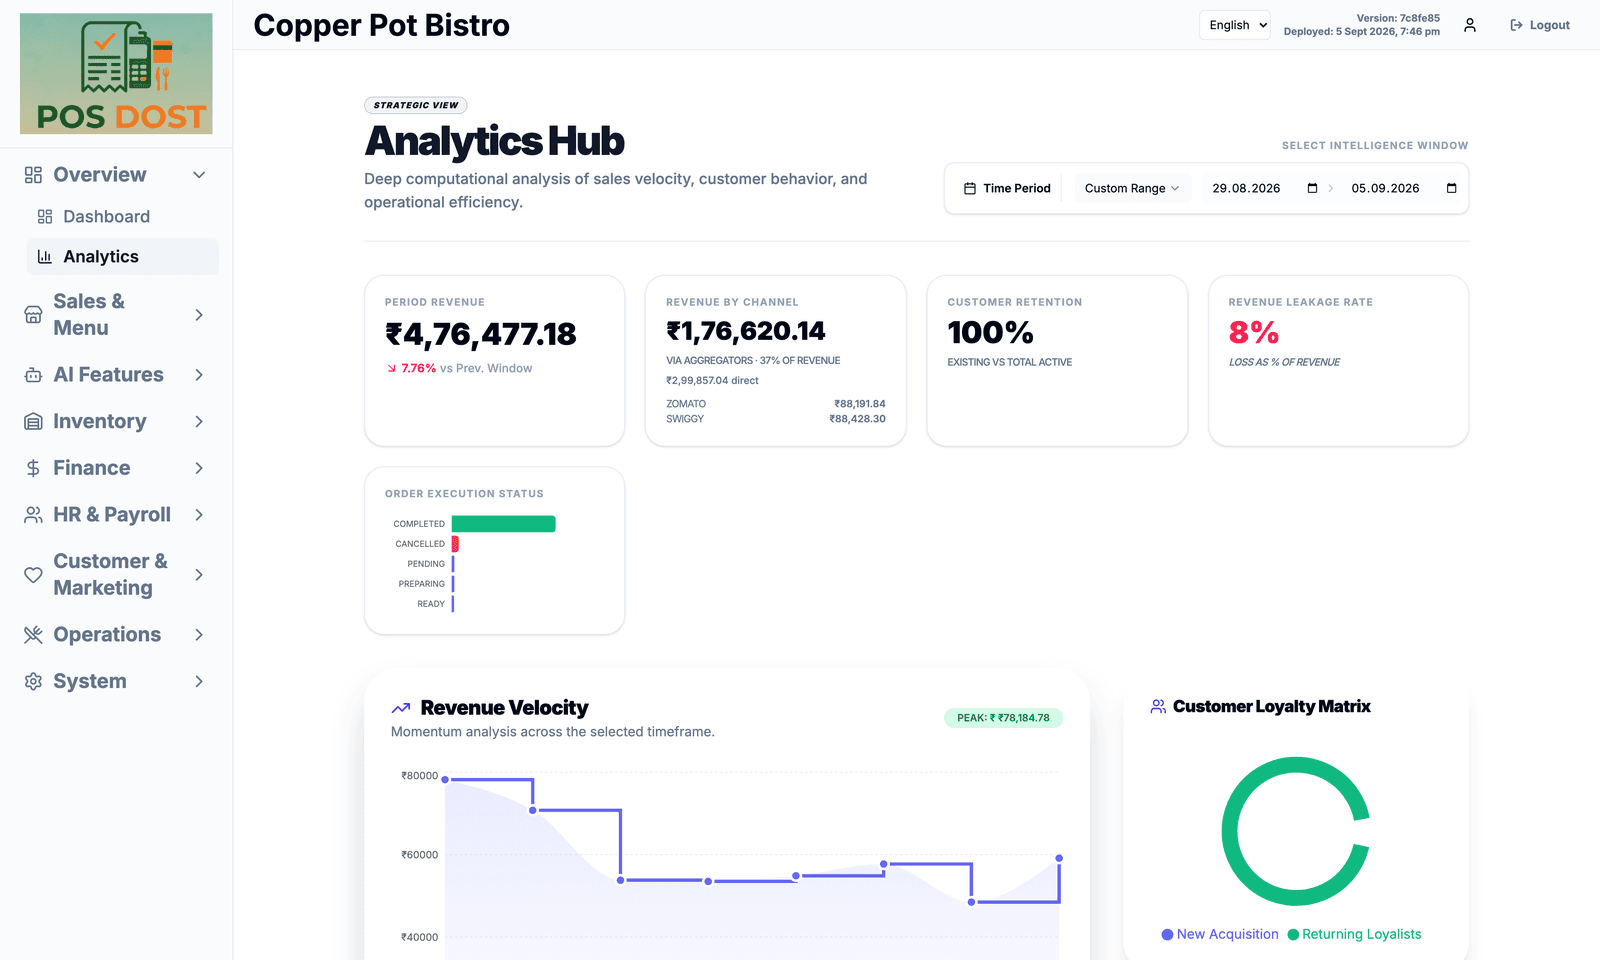Edit the end date 05.09.2026 field
1600x960 pixels.
click(x=1386, y=188)
